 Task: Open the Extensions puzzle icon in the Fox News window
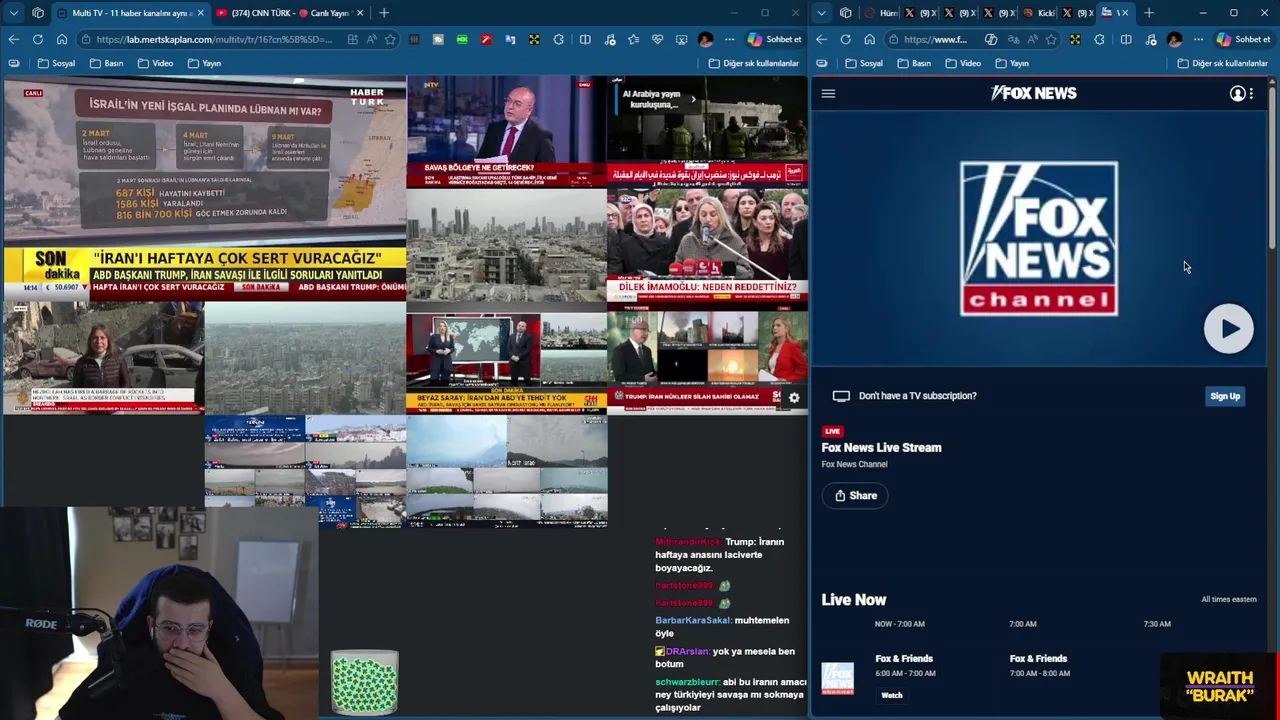[x=1100, y=39]
